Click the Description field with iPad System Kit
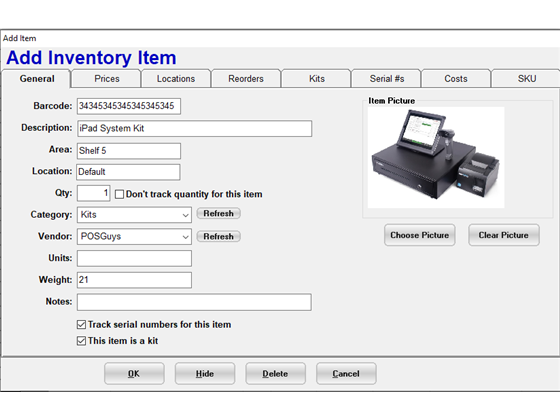The height and width of the screenshot is (420, 560). pyautogui.click(x=195, y=129)
